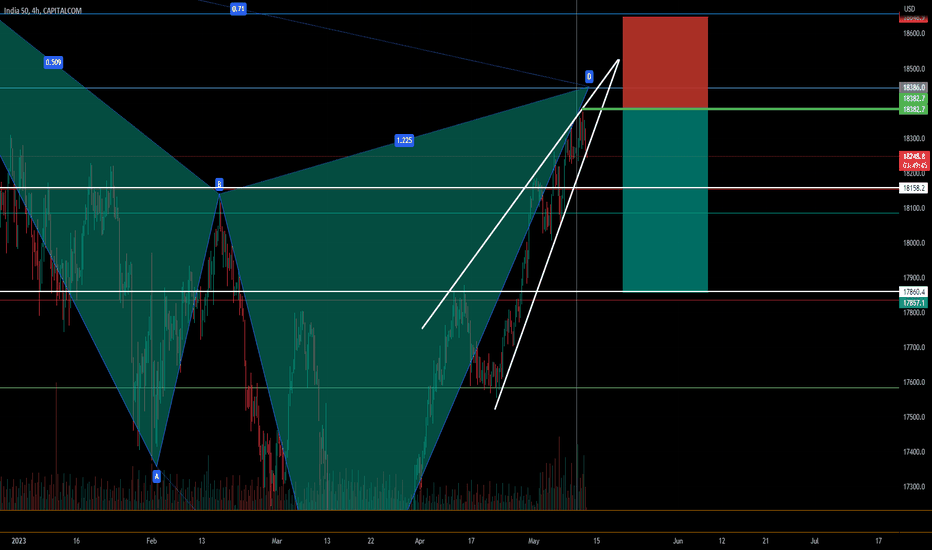Click the 18600.0 price axis tick
This screenshot has height=550, width=932.
click(914, 34)
